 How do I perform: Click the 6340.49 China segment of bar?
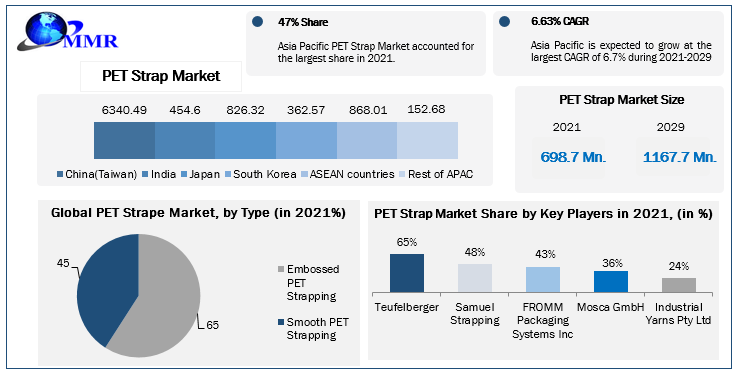point(124,140)
